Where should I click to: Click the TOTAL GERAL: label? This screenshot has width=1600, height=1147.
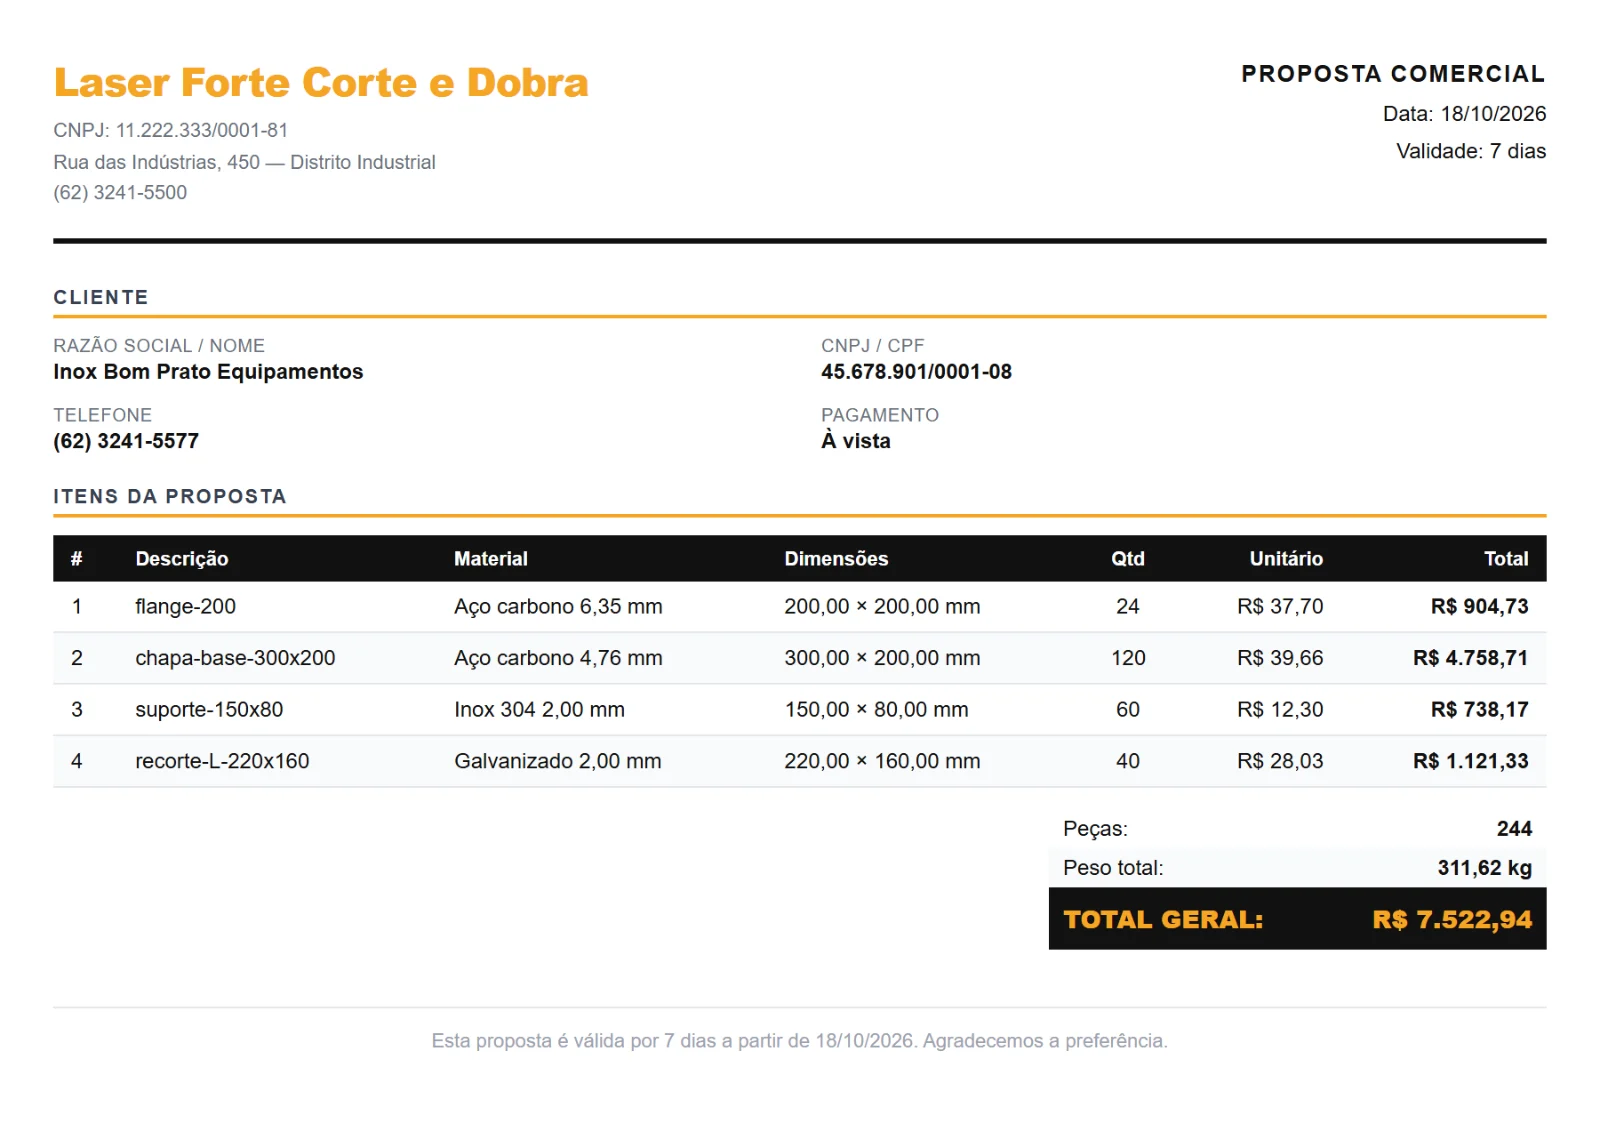[1163, 919]
